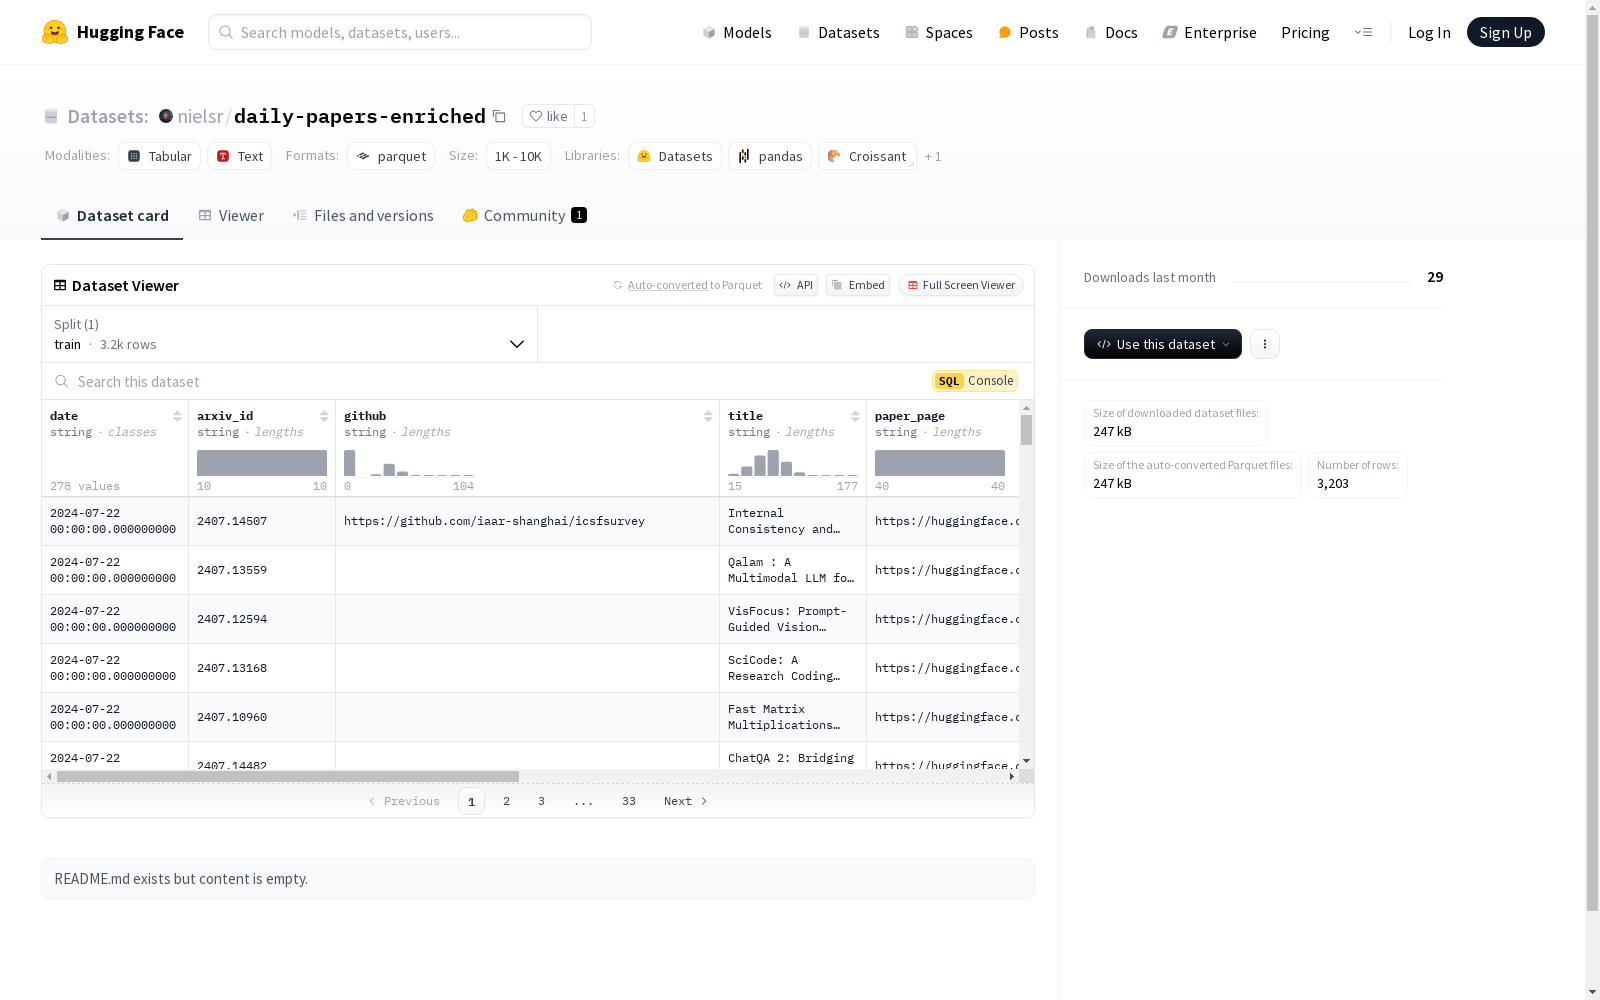The image size is (1600, 1000).
Task: Filter by parquet format tag
Action: (x=391, y=156)
